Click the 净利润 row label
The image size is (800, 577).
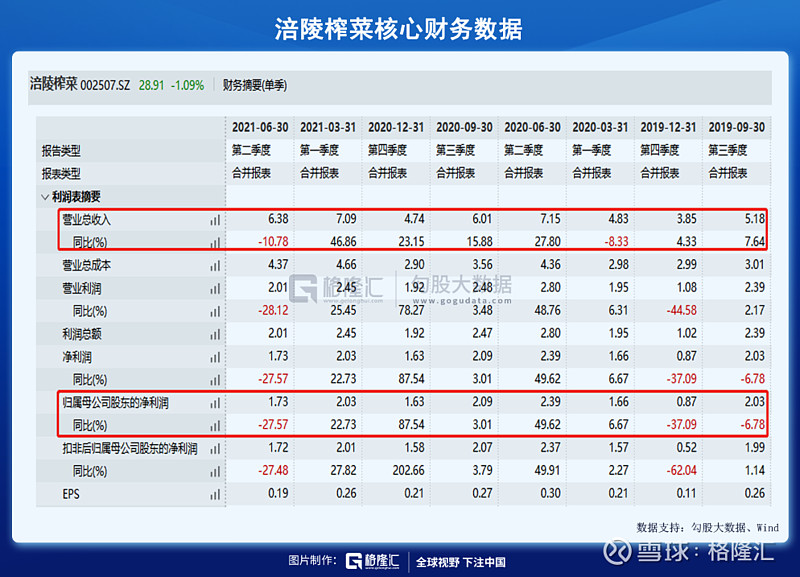pyautogui.click(x=77, y=358)
